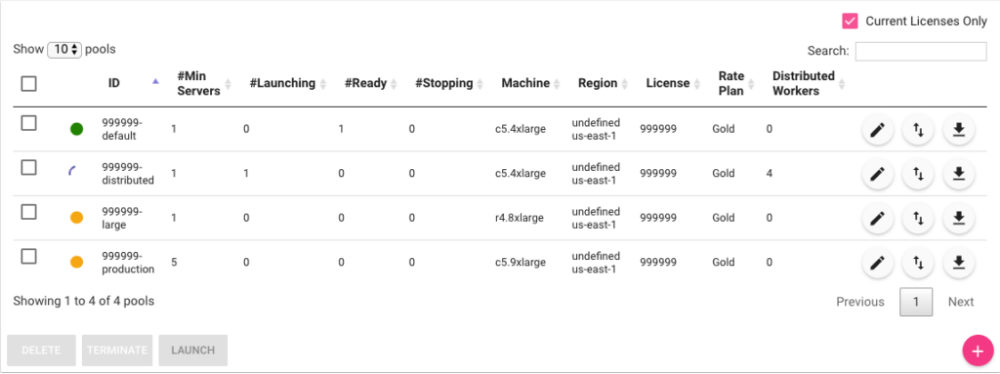Click the up-down arrows icon for 999999-default
The height and width of the screenshot is (374, 1000).
pos(918,130)
